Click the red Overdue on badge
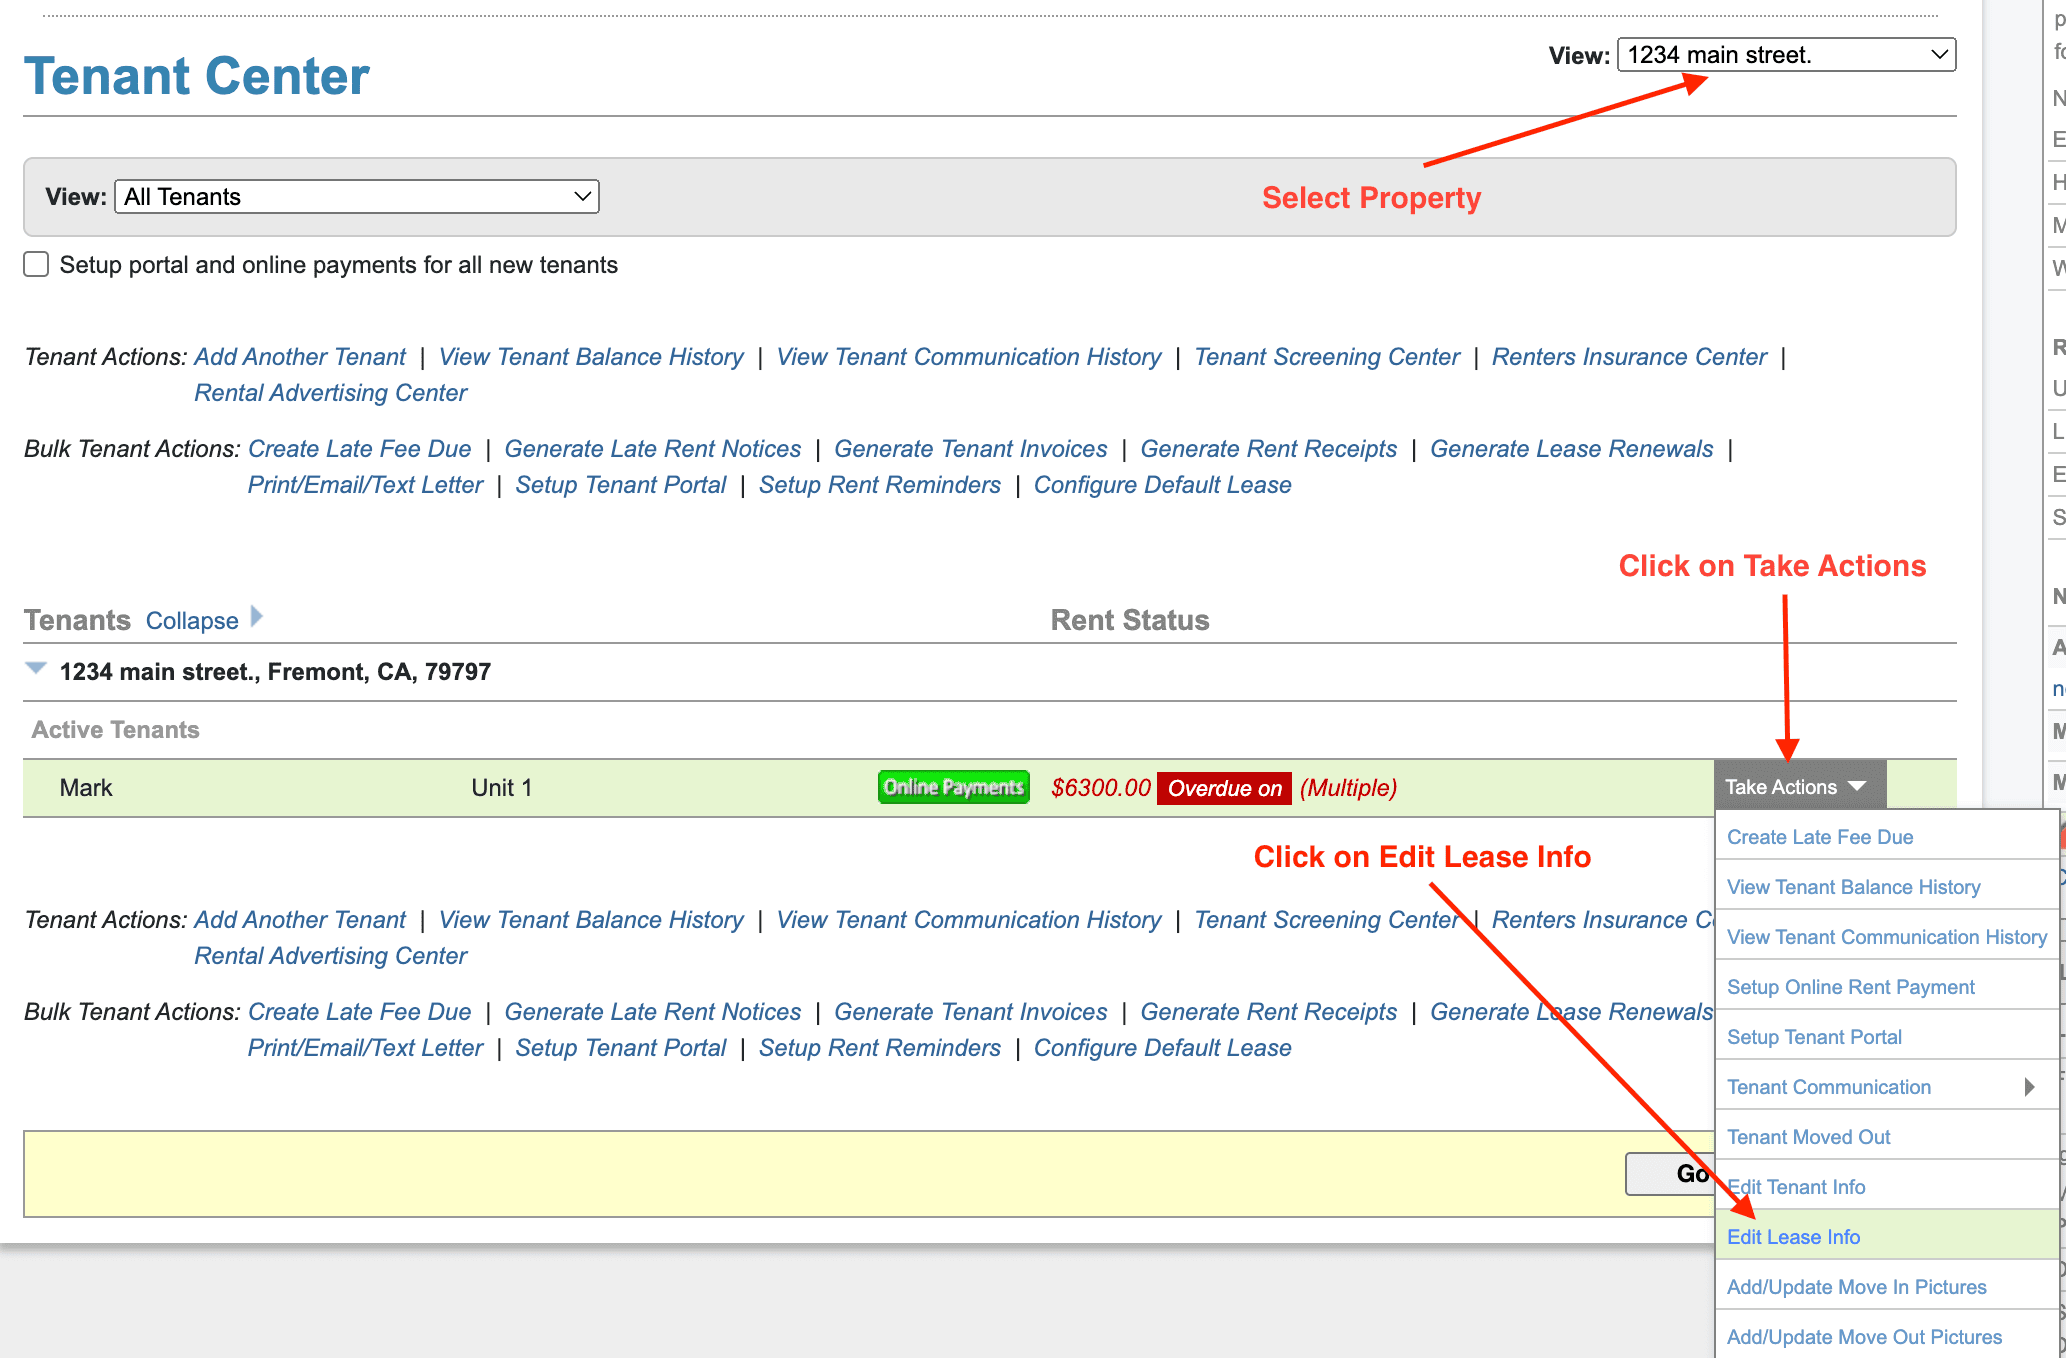This screenshot has height=1358, width=2066. 1223,788
